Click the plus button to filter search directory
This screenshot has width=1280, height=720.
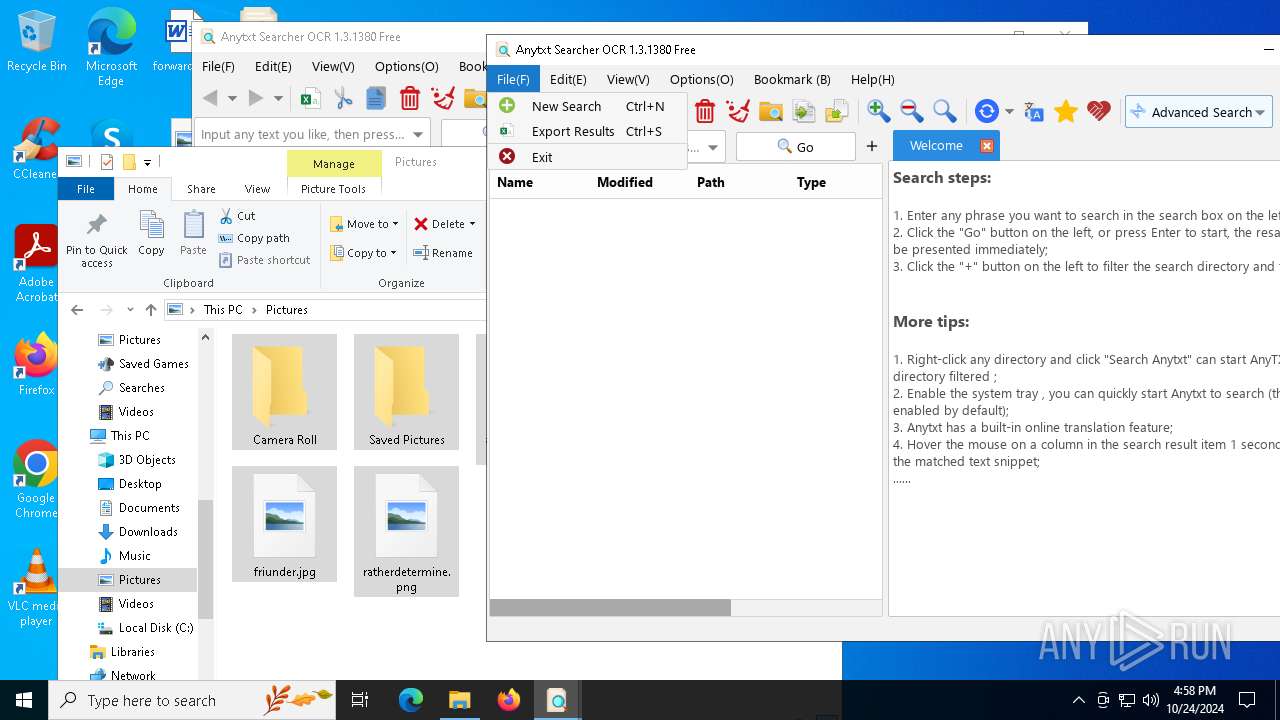click(x=872, y=146)
